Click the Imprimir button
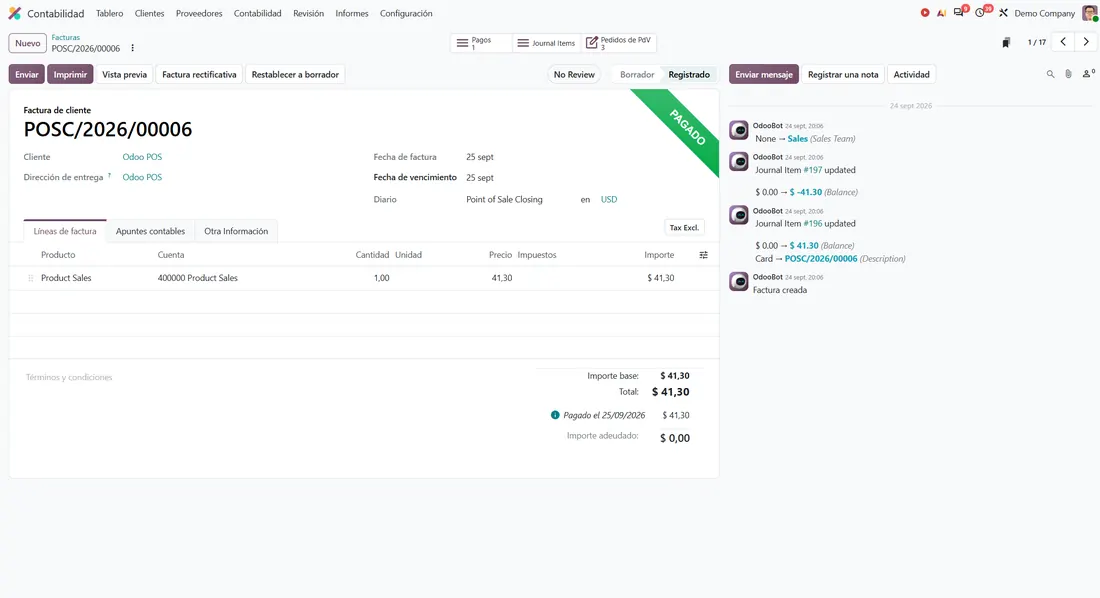1100x598 pixels. [x=70, y=74]
